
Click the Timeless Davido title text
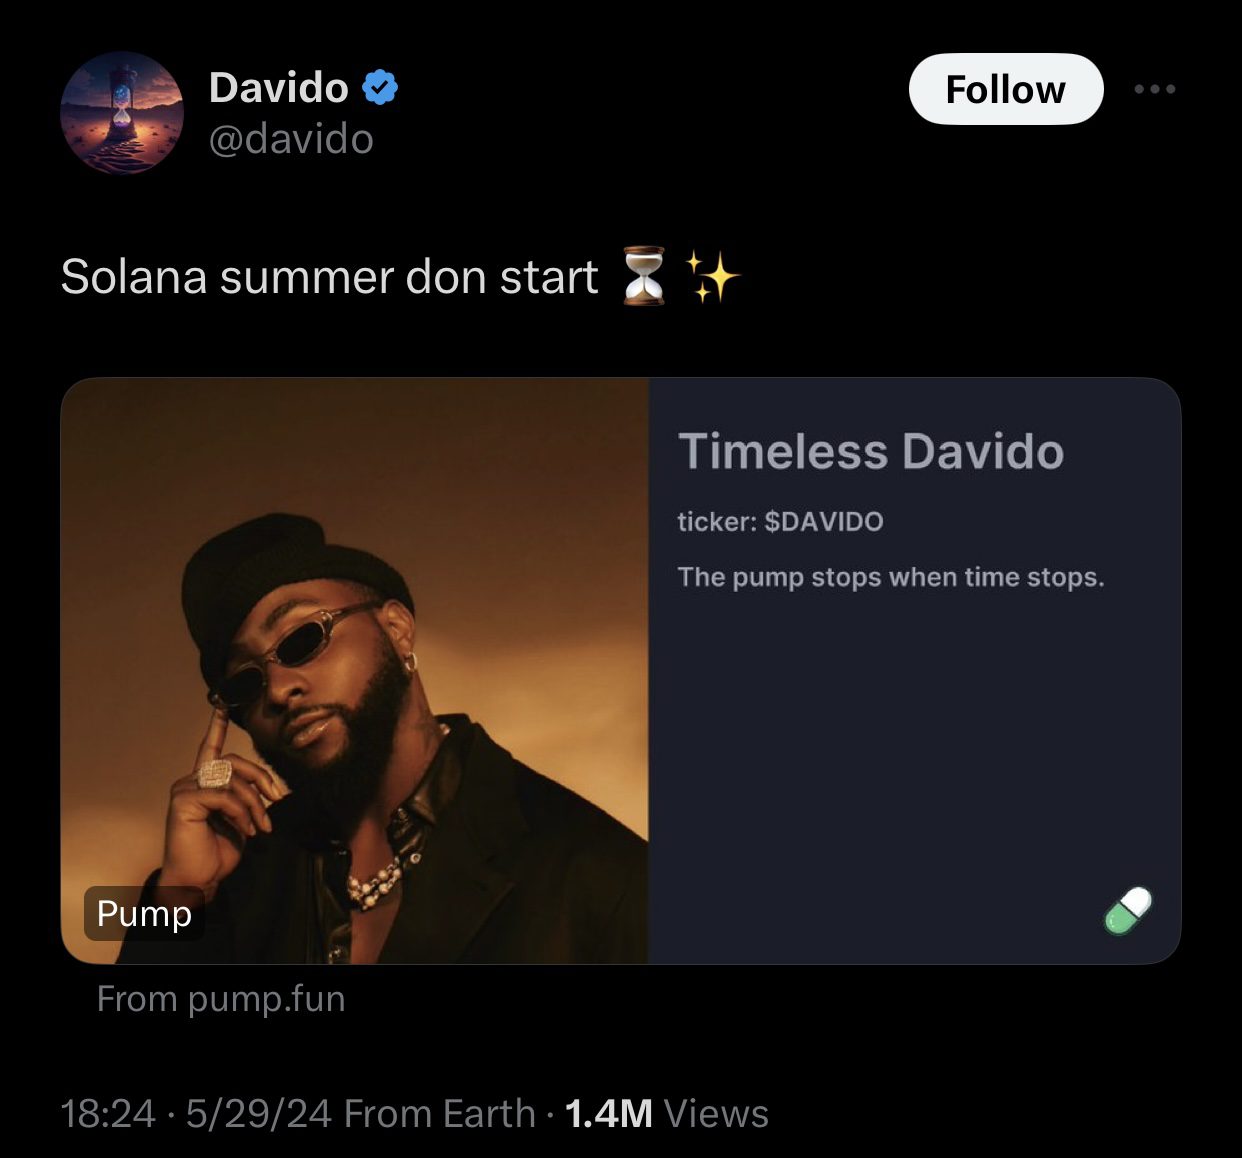tap(872, 452)
